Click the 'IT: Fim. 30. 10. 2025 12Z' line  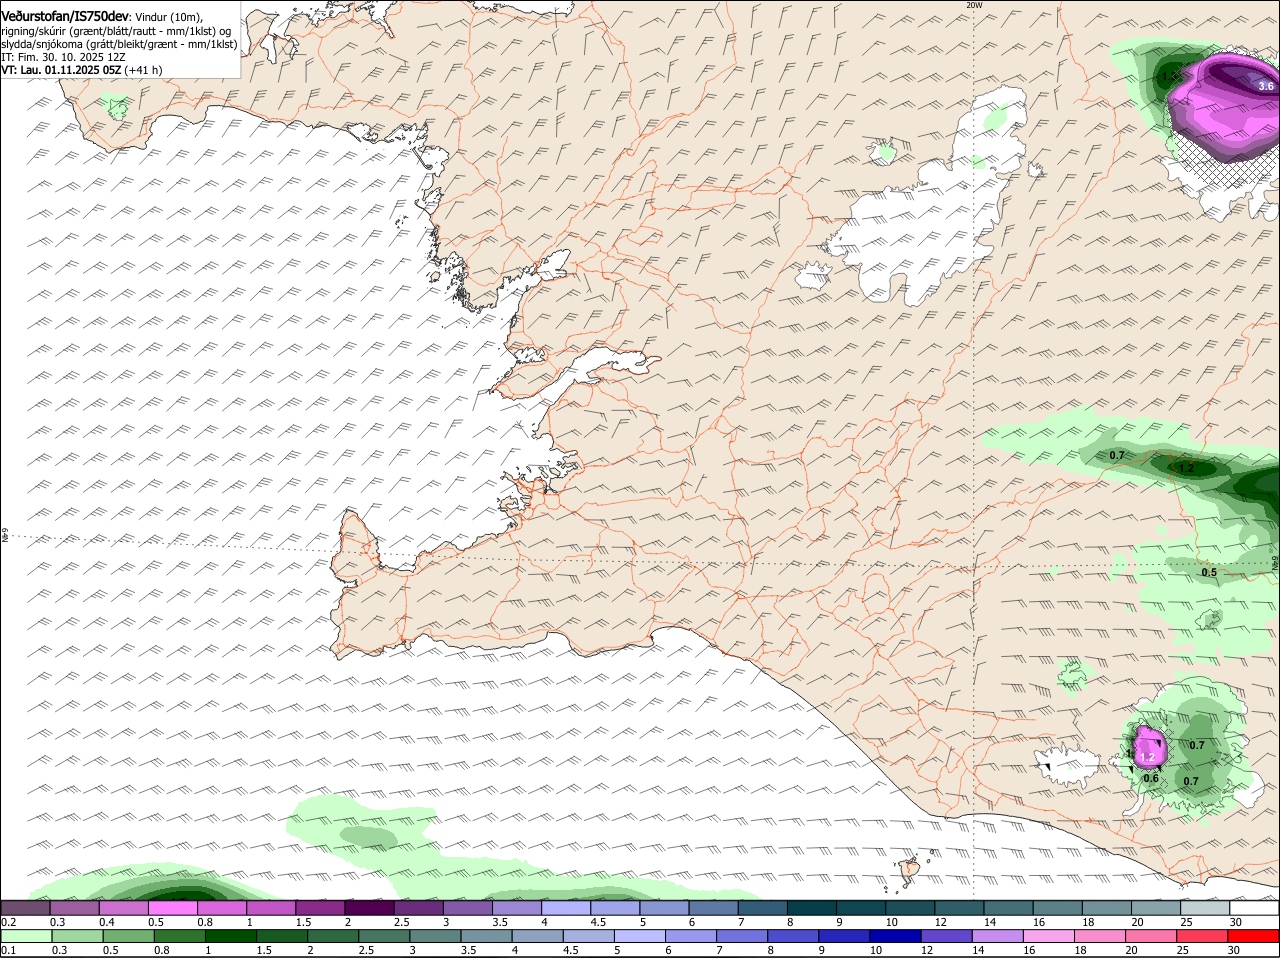[63, 57]
